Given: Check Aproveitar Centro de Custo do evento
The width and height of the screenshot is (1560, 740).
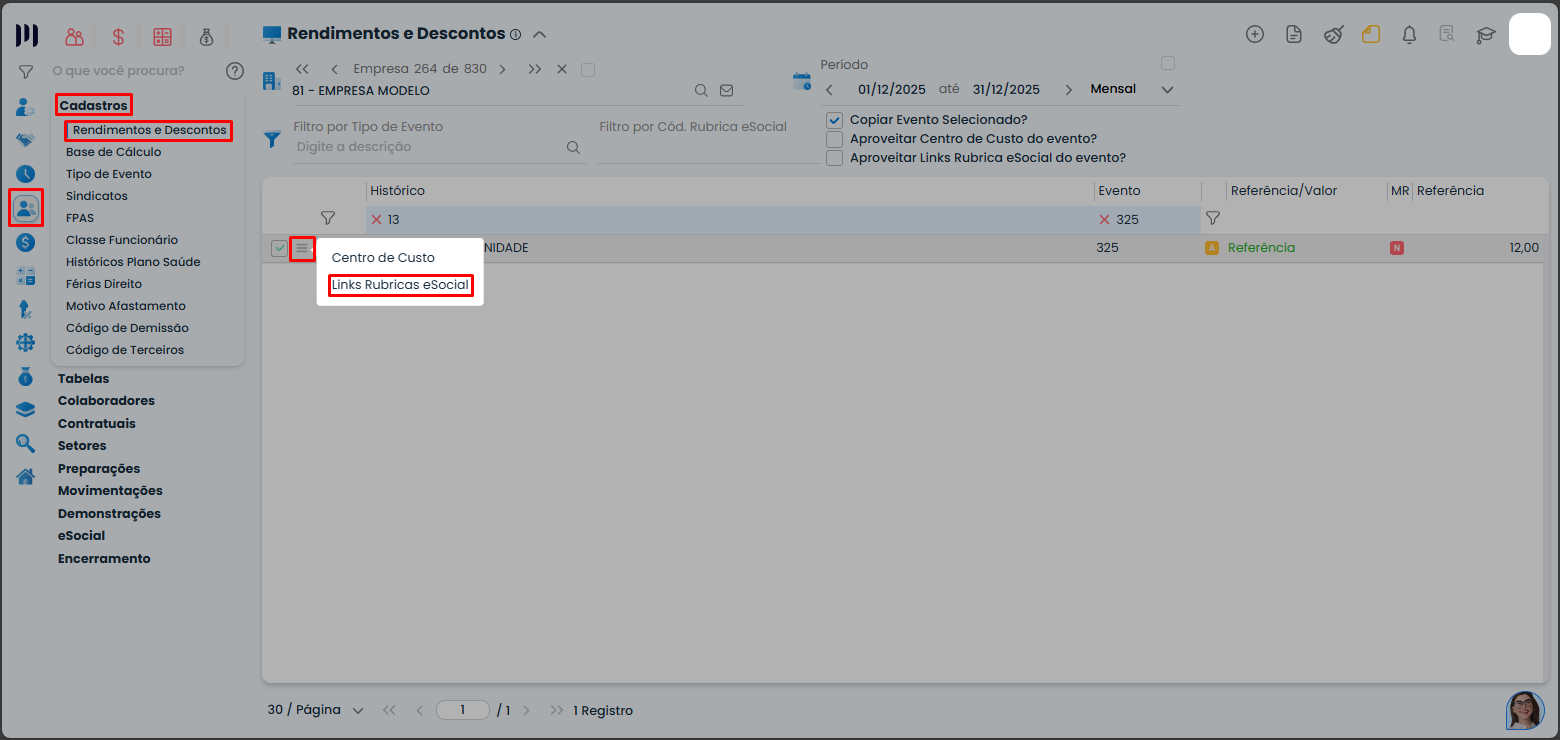Looking at the screenshot, I should pyautogui.click(x=834, y=139).
